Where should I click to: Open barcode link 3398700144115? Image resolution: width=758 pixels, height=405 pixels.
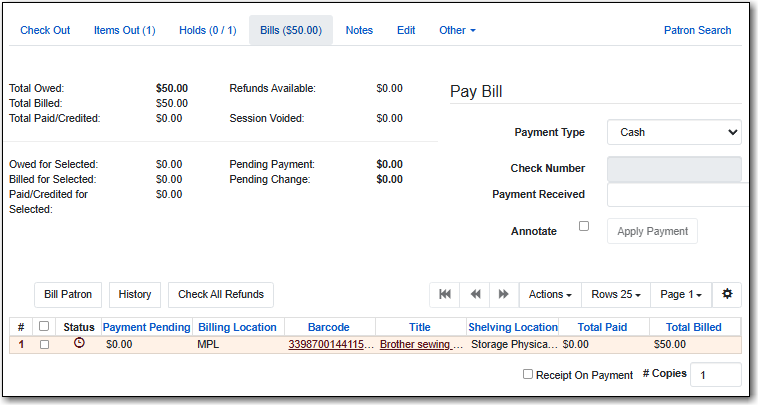331,345
